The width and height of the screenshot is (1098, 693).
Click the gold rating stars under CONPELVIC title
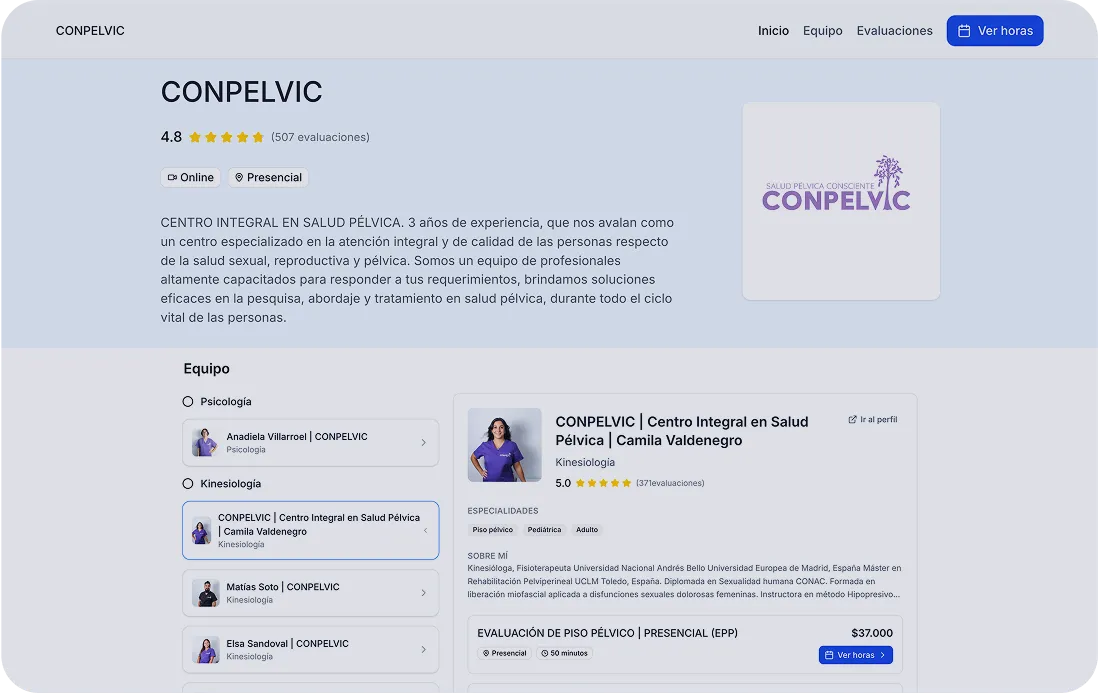[226, 137]
